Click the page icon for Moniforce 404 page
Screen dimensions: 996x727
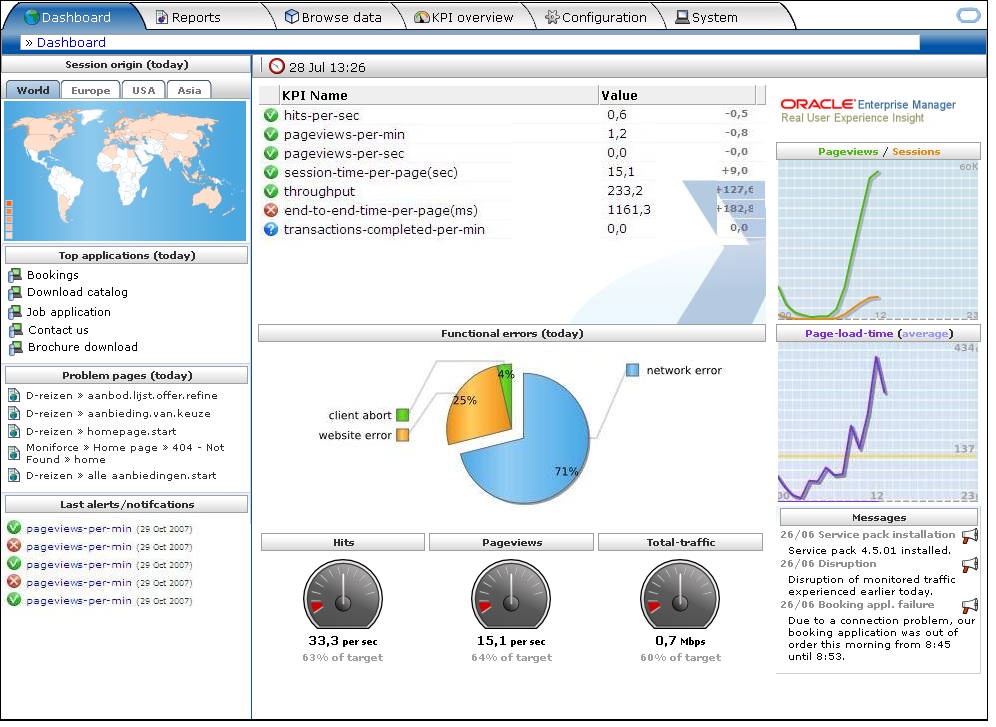pyautogui.click(x=14, y=453)
